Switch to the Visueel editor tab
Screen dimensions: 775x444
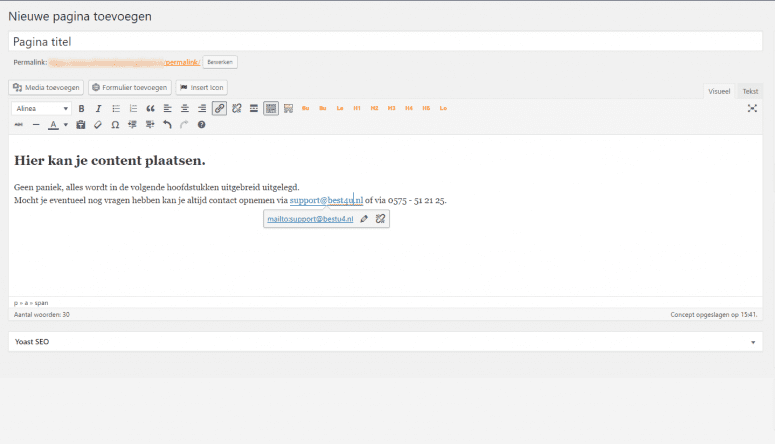tap(719, 91)
